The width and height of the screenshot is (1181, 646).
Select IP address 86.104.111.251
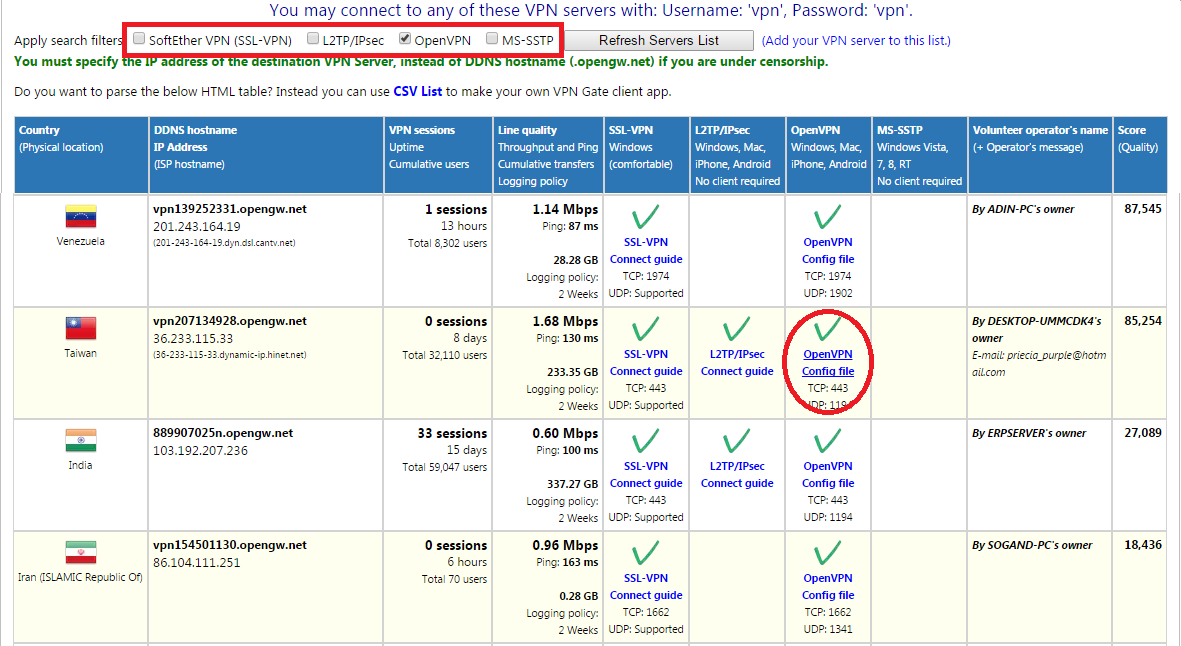click(197, 562)
